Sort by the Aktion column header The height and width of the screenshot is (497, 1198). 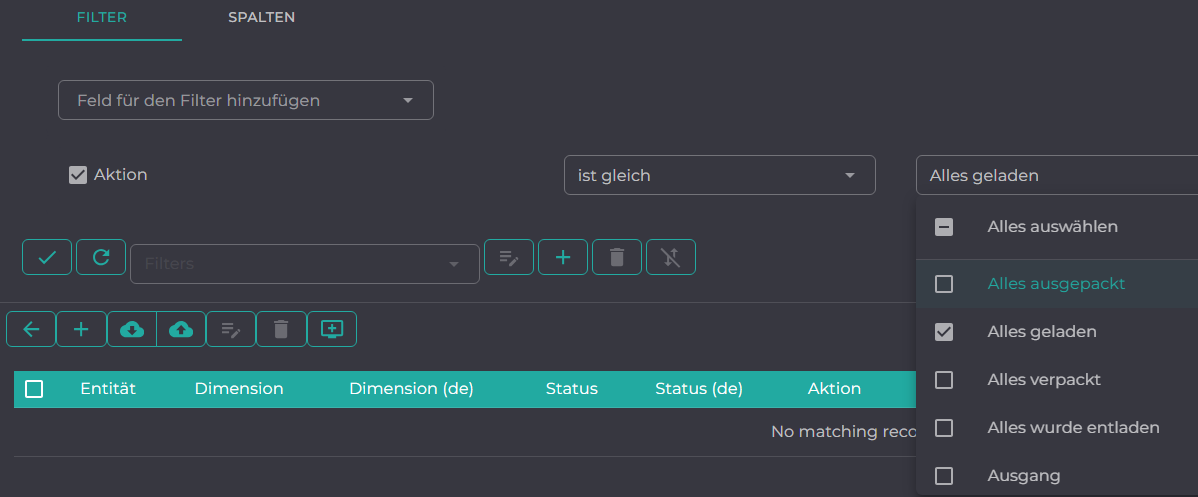pyautogui.click(x=834, y=388)
